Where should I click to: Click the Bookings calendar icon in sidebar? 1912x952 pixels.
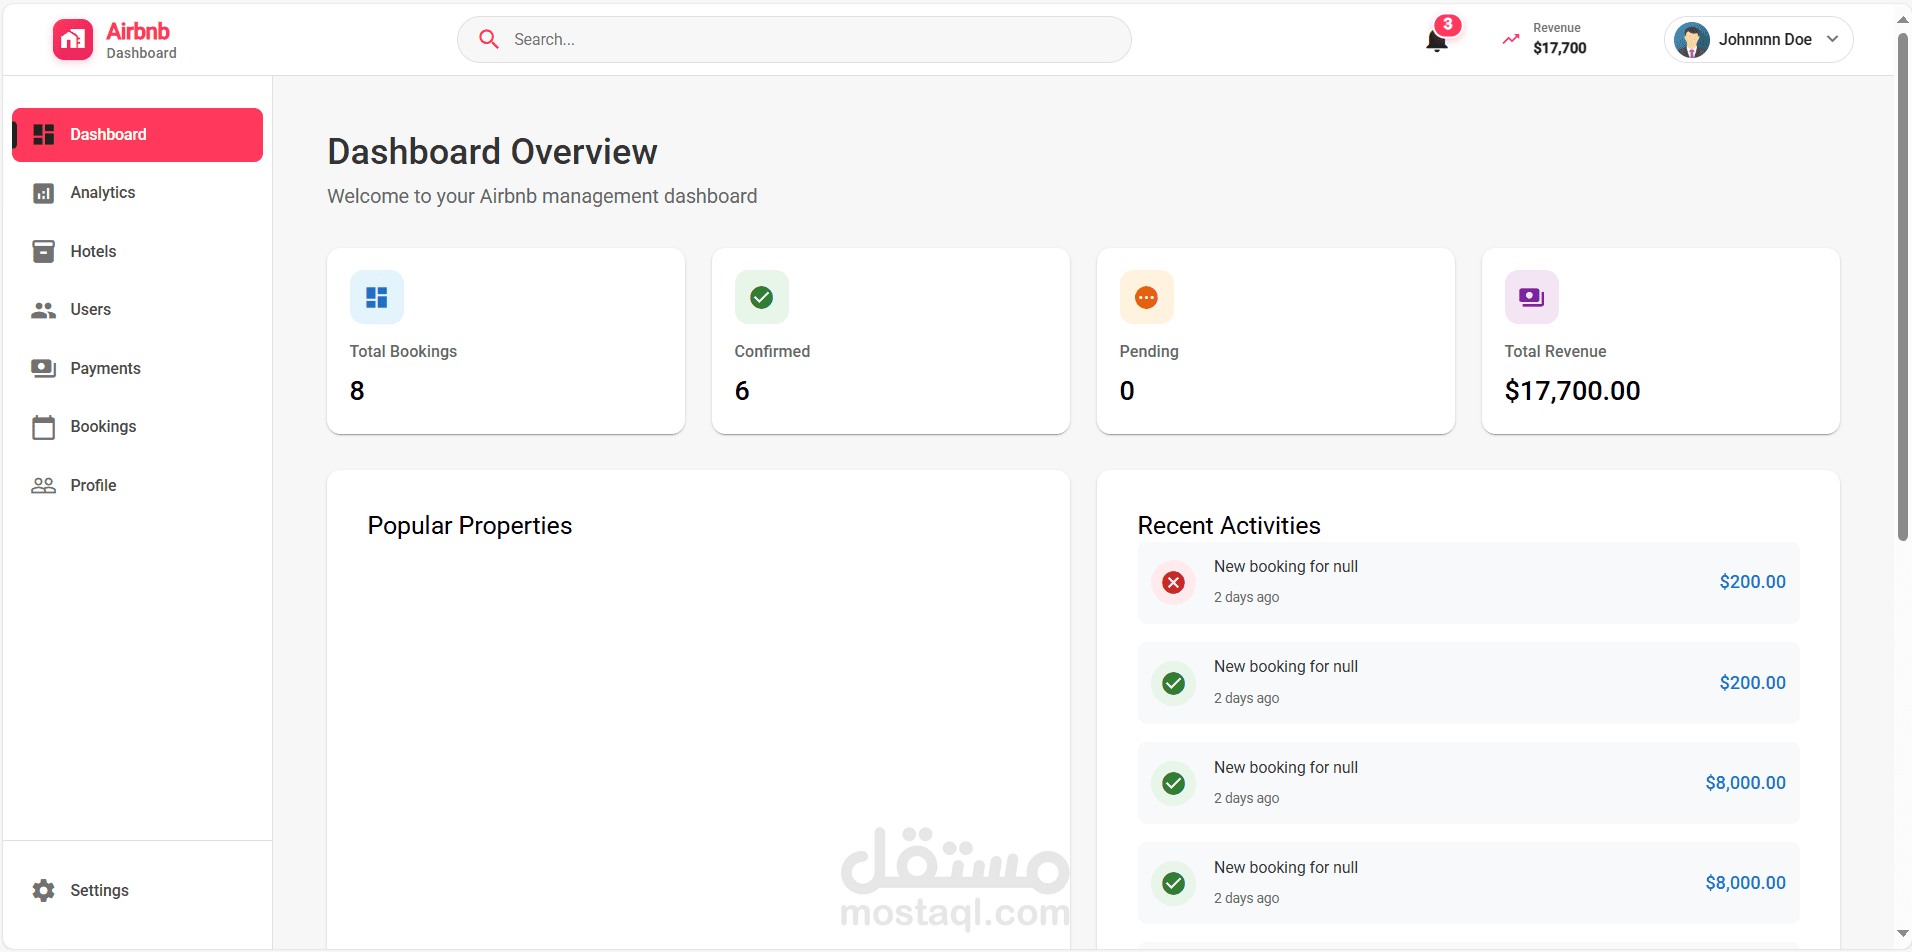44,427
